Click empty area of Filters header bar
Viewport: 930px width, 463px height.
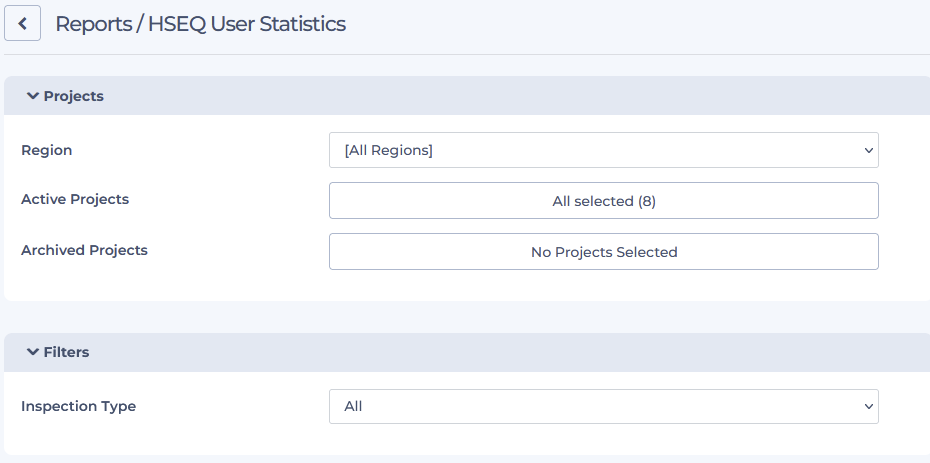point(500,352)
